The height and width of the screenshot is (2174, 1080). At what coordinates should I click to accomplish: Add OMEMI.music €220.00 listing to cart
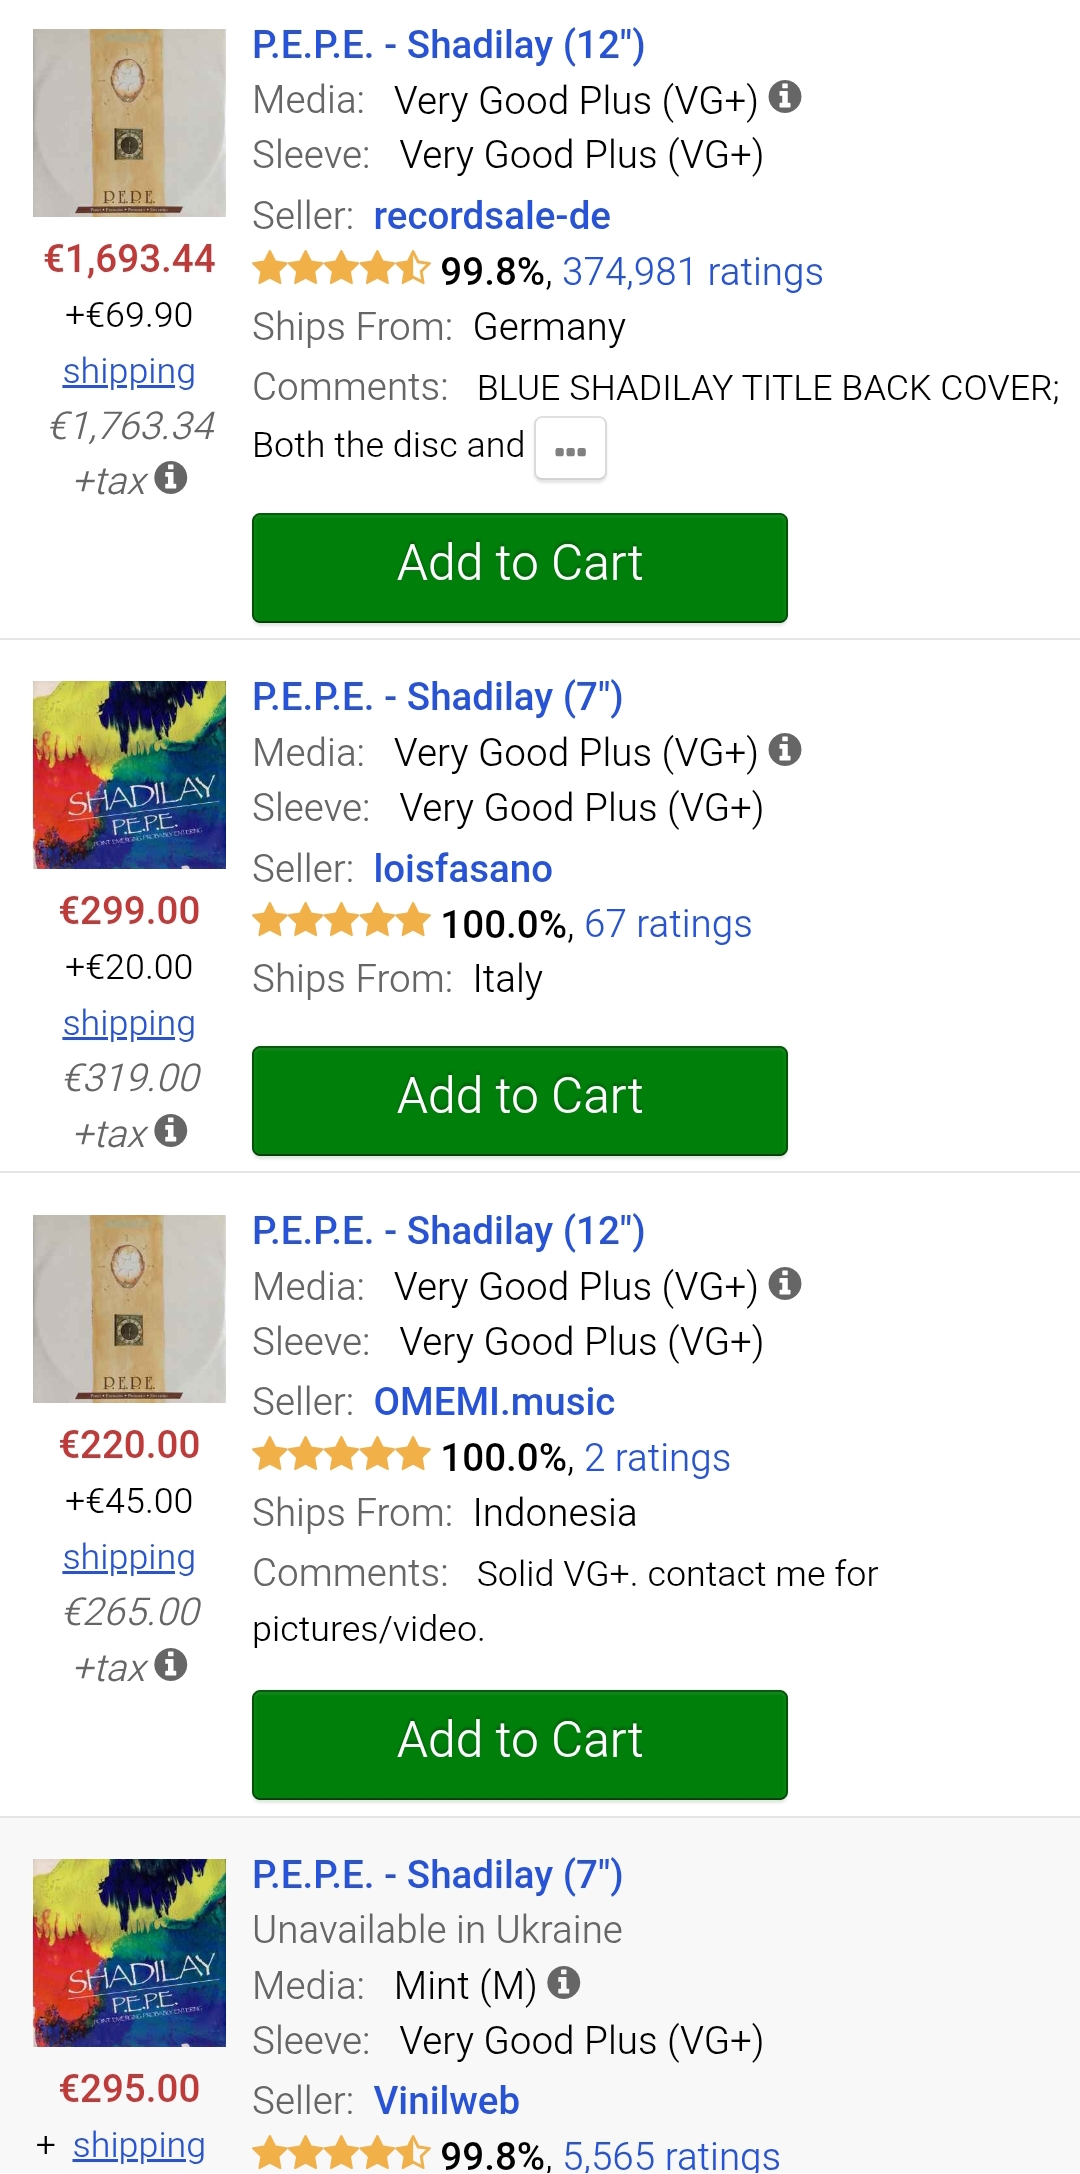[x=520, y=1744]
